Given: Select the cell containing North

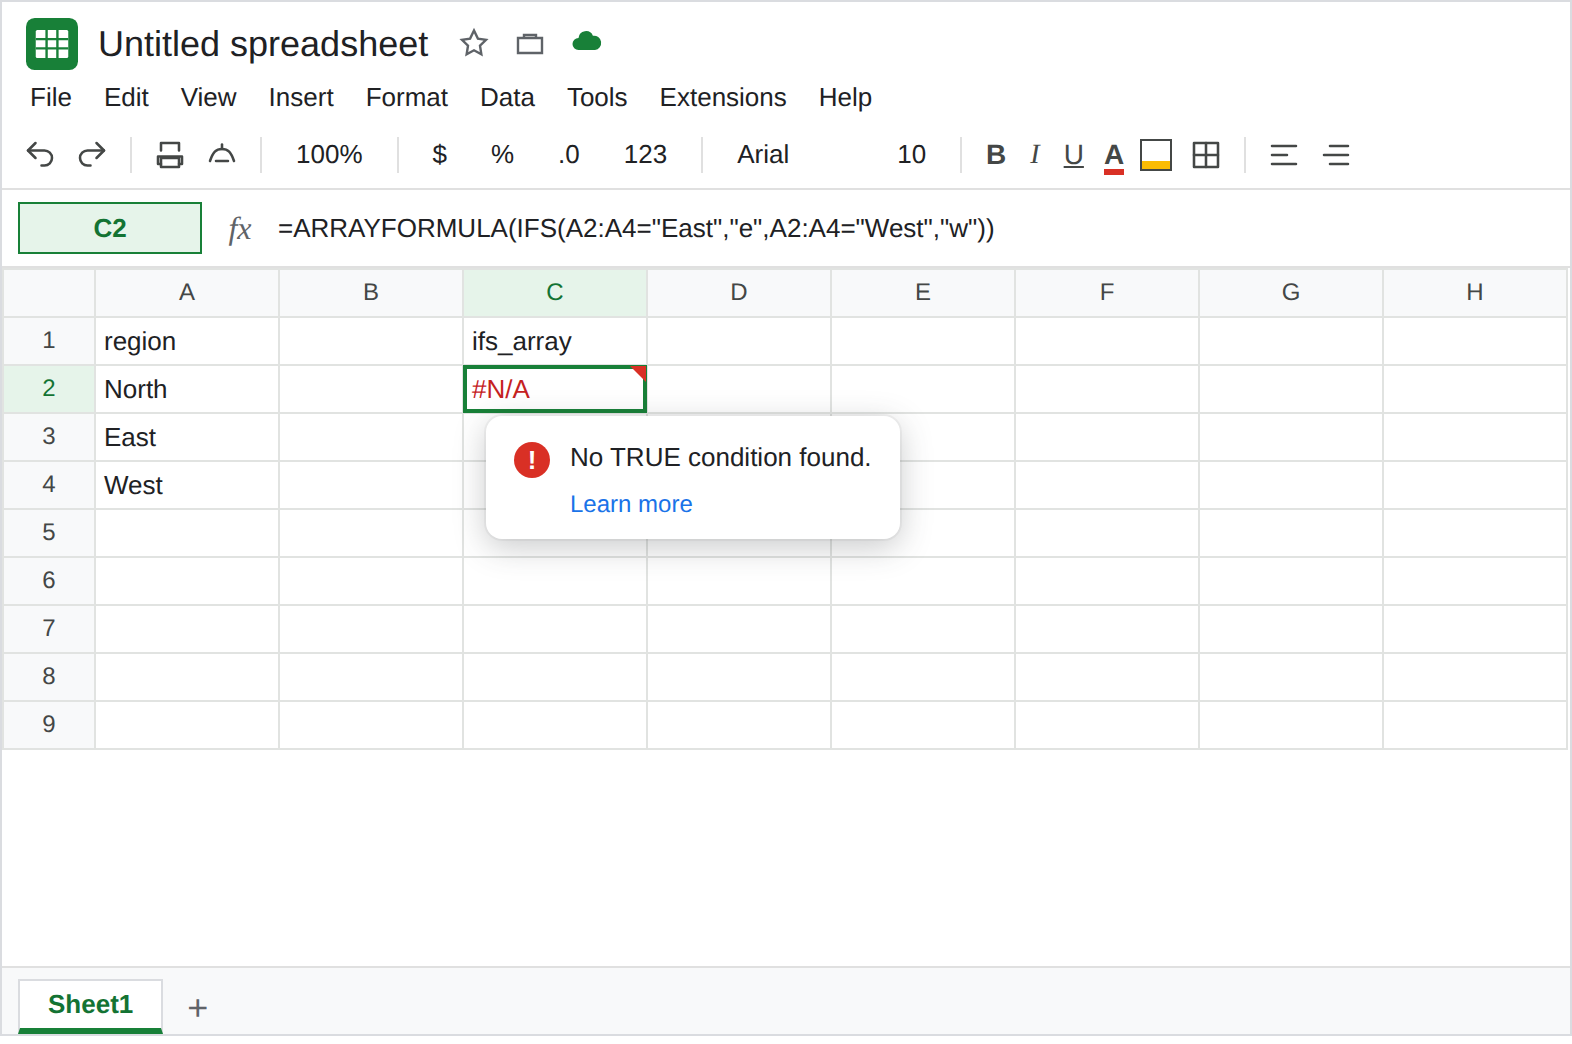Looking at the screenshot, I should click(x=187, y=389).
